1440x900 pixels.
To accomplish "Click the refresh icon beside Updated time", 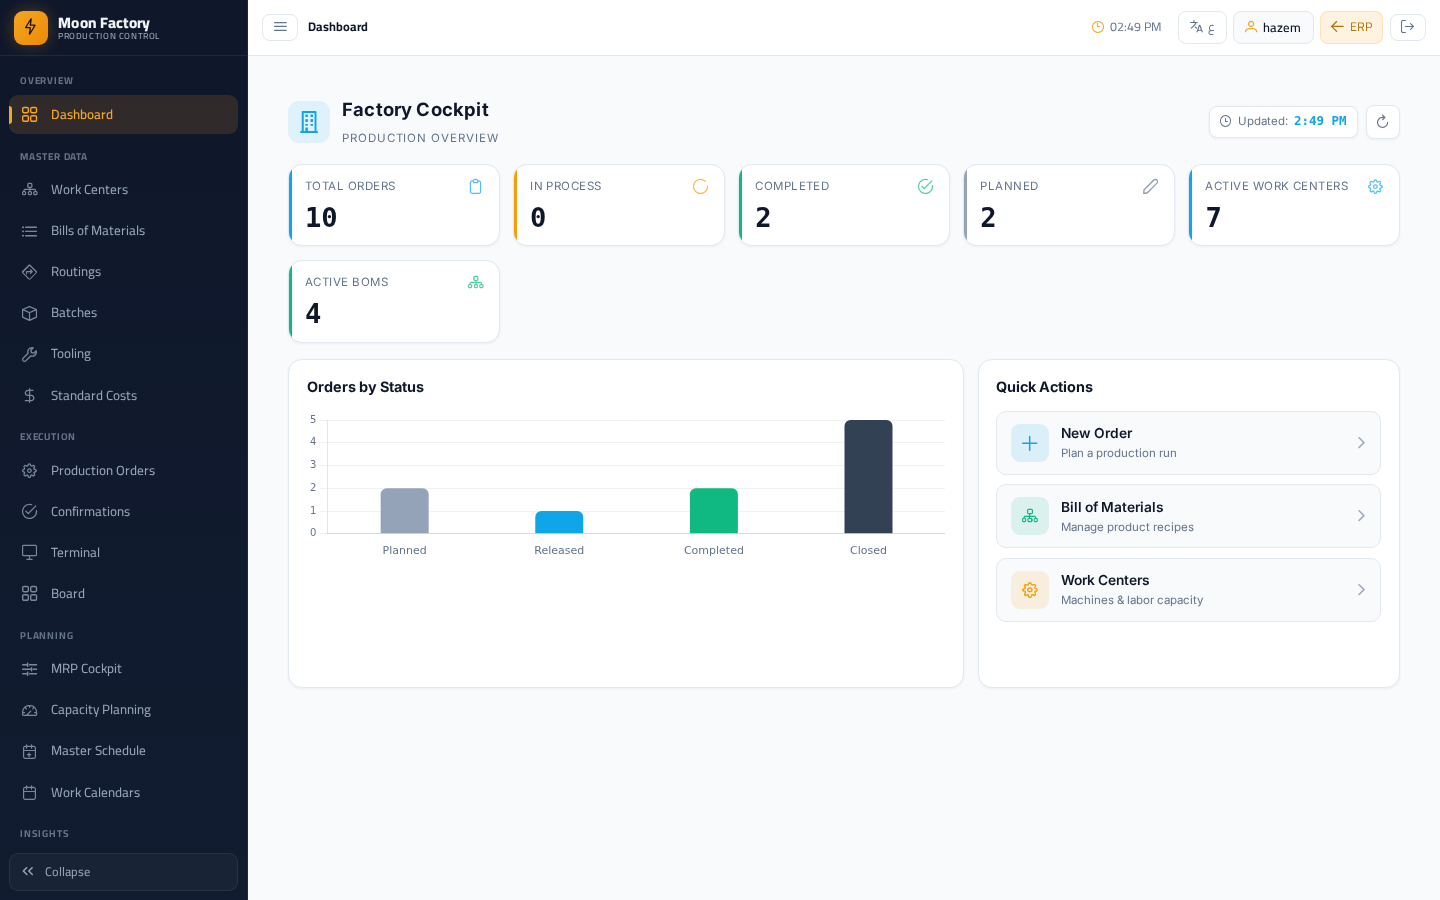I will pyautogui.click(x=1382, y=122).
